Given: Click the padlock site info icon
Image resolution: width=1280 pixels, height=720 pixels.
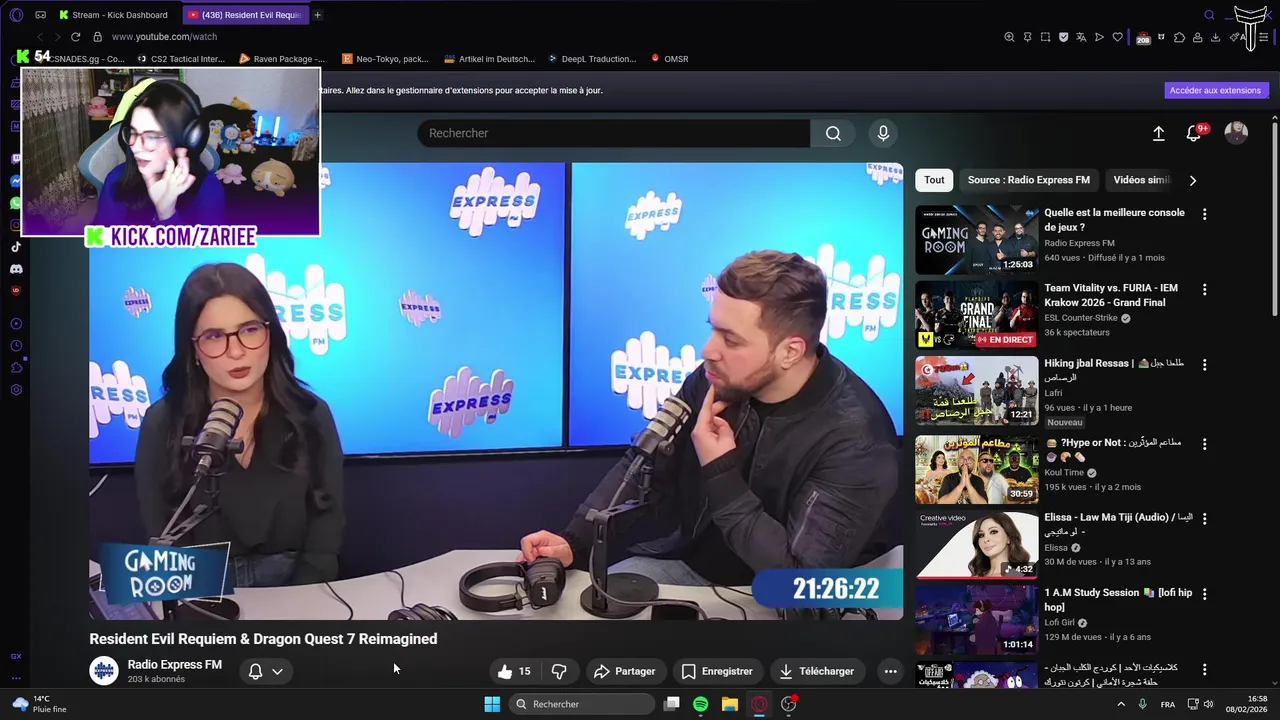Looking at the screenshot, I should [97, 37].
